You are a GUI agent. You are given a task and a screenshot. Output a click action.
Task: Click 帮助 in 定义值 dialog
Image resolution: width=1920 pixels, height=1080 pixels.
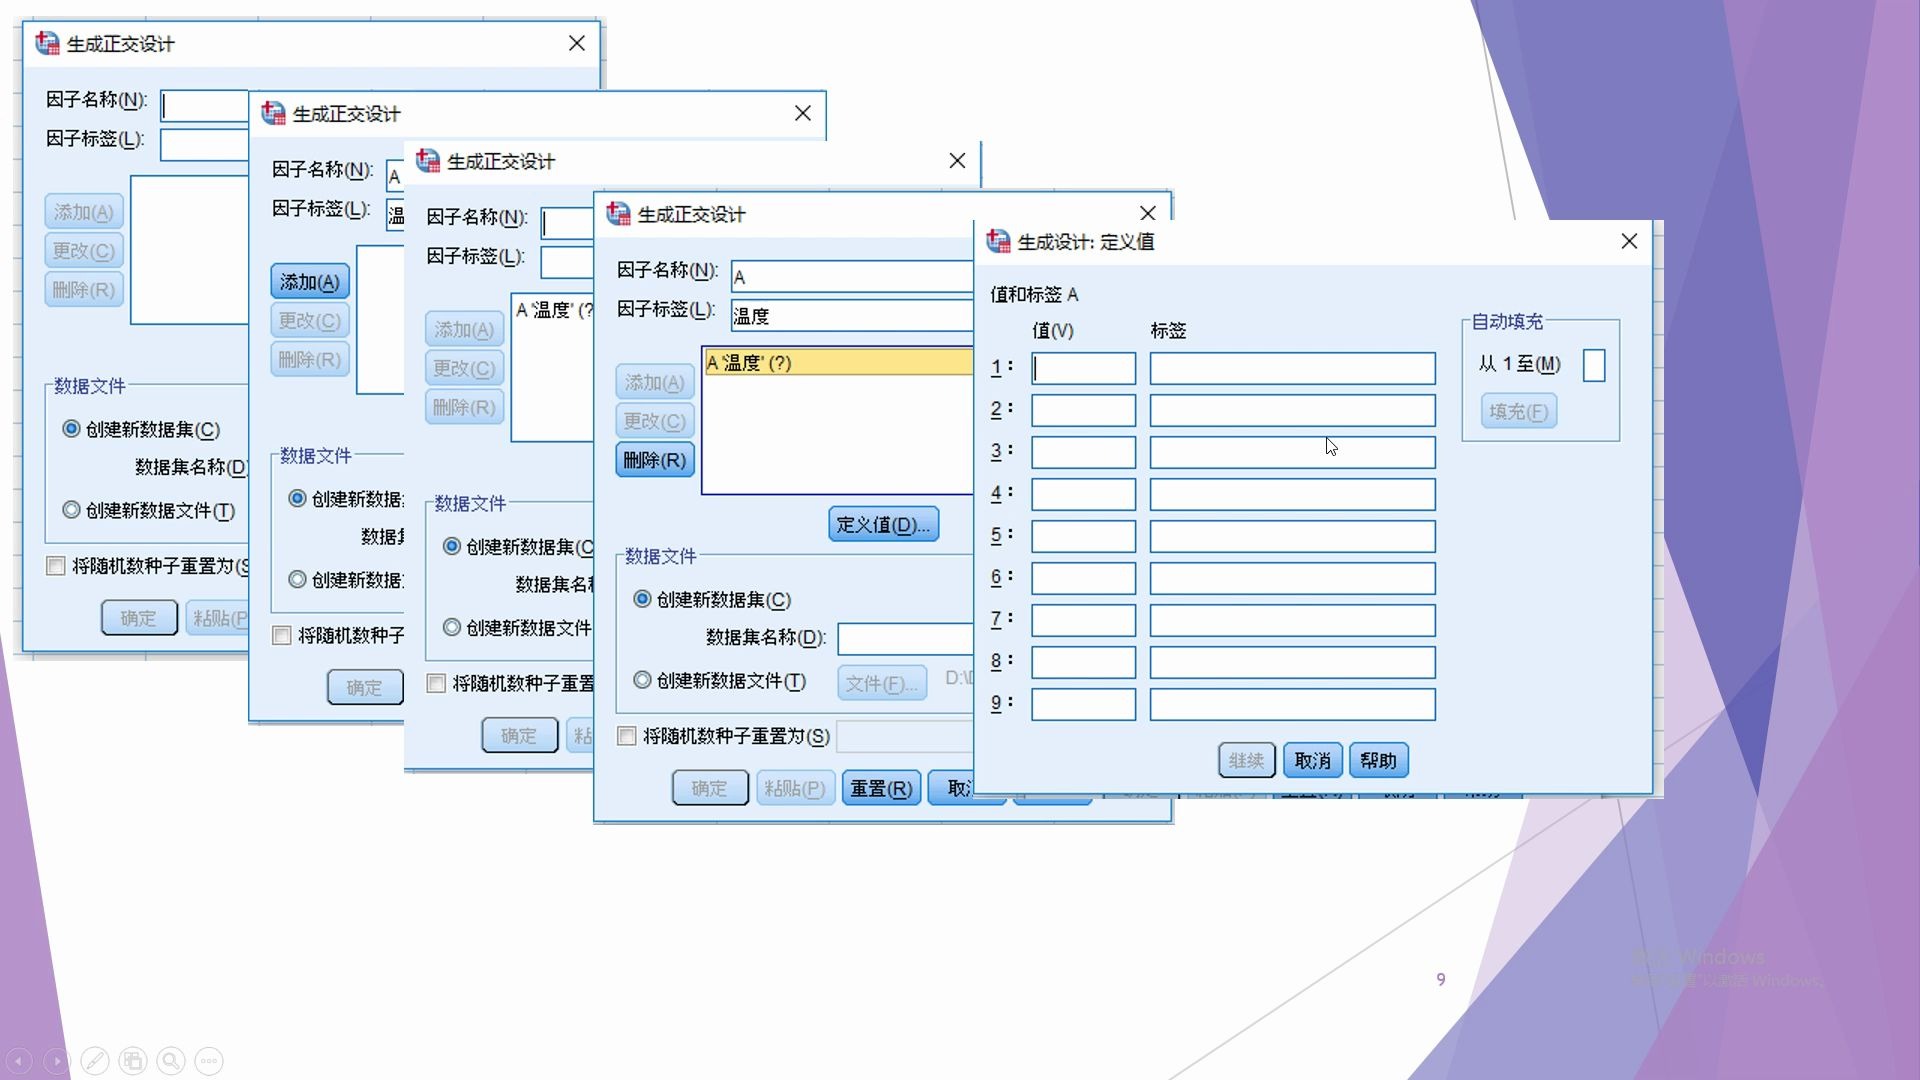[x=1379, y=761]
